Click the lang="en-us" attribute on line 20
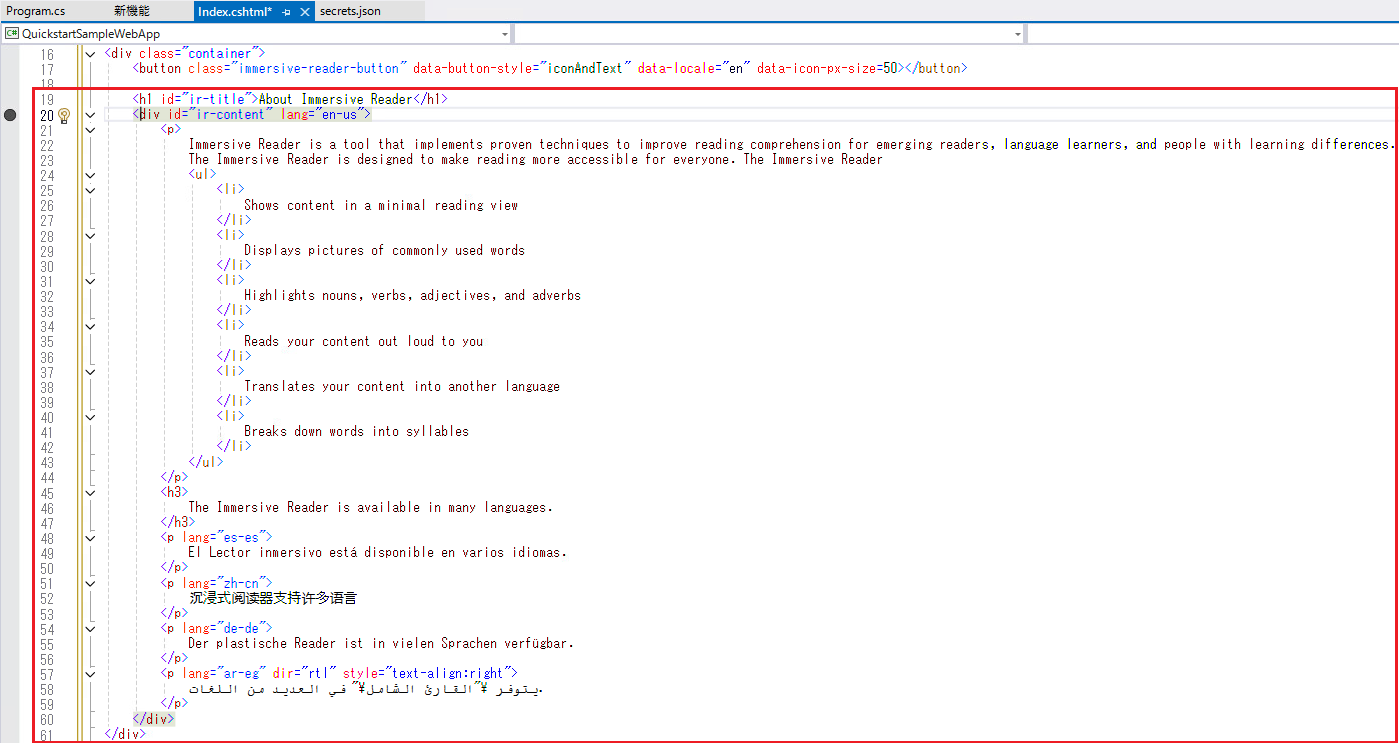 tap(321, 115)
